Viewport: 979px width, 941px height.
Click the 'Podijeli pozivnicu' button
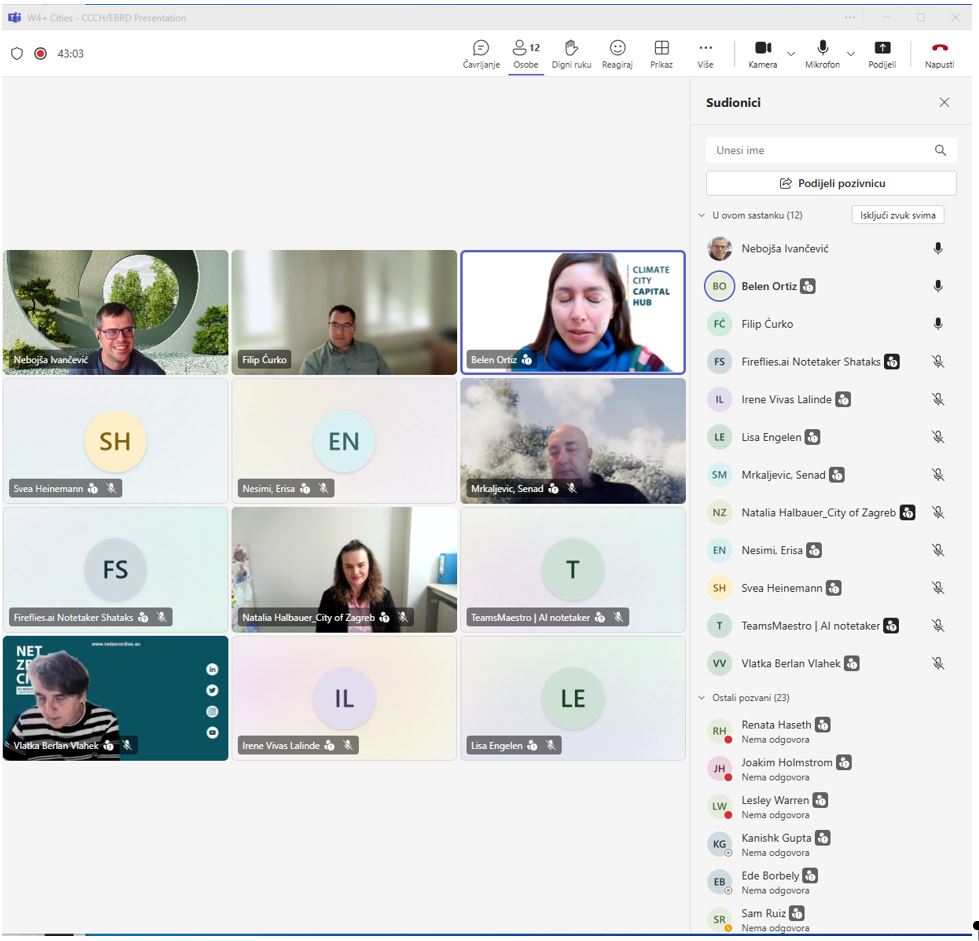point(831,183)
